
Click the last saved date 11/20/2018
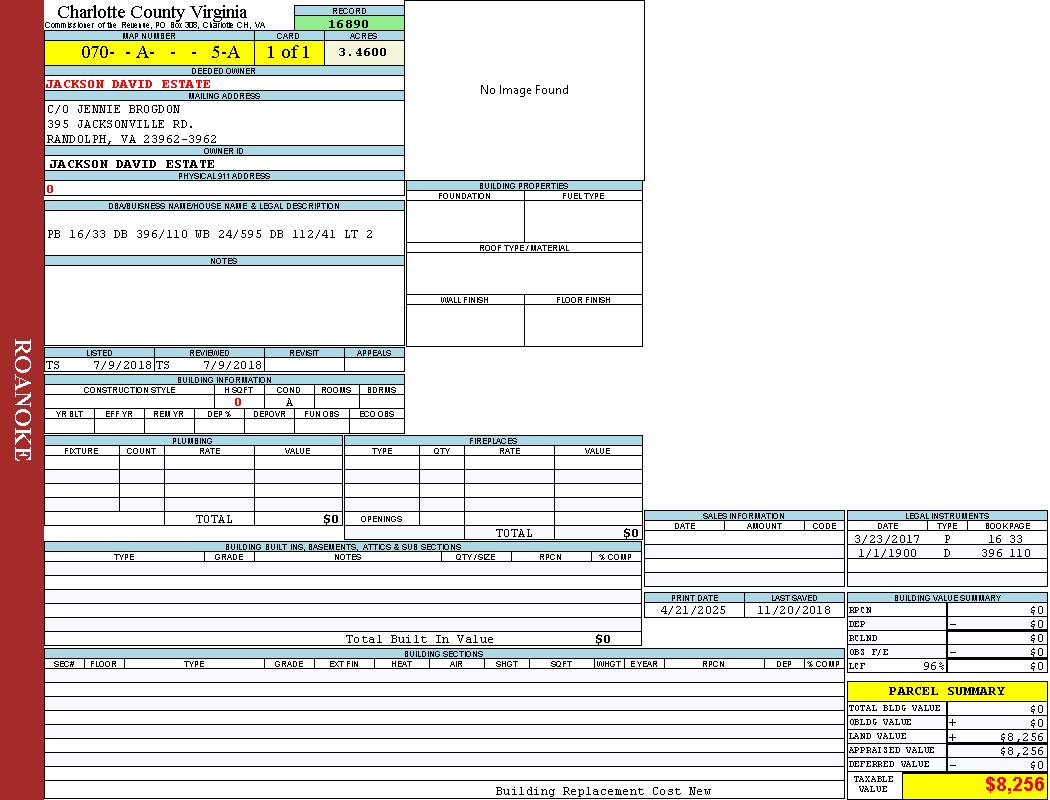(x=793, y=610)
